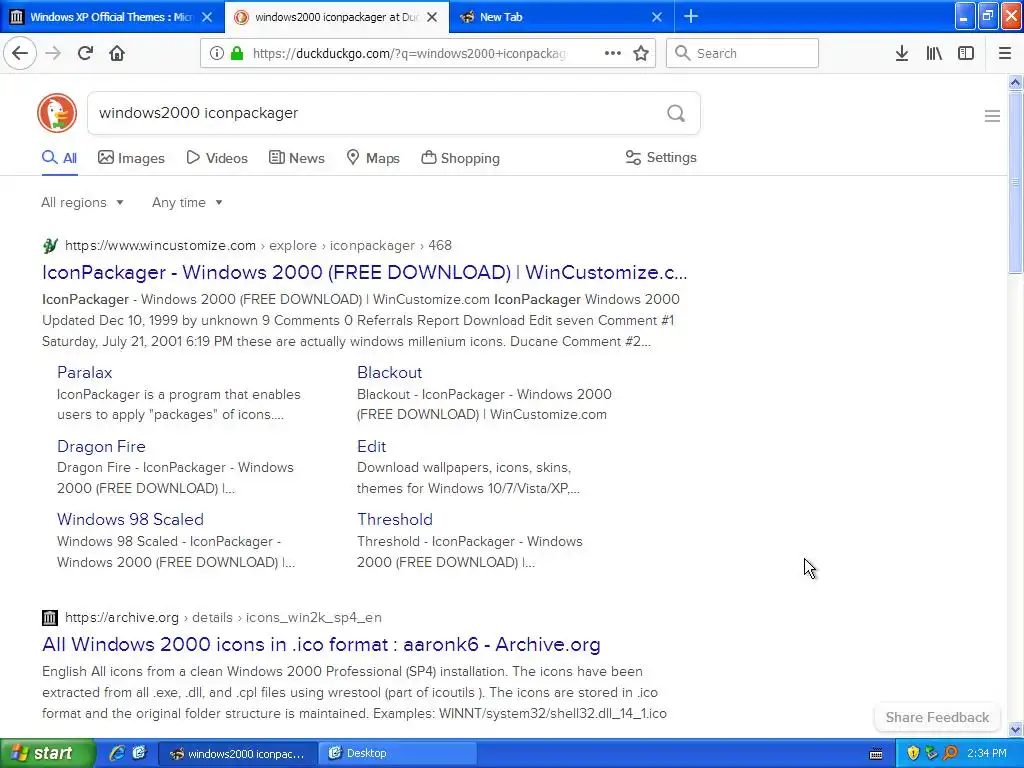This screenshot has height=768, width=1024.
Task: Select the Videos search category
Action: pos(217,158)
